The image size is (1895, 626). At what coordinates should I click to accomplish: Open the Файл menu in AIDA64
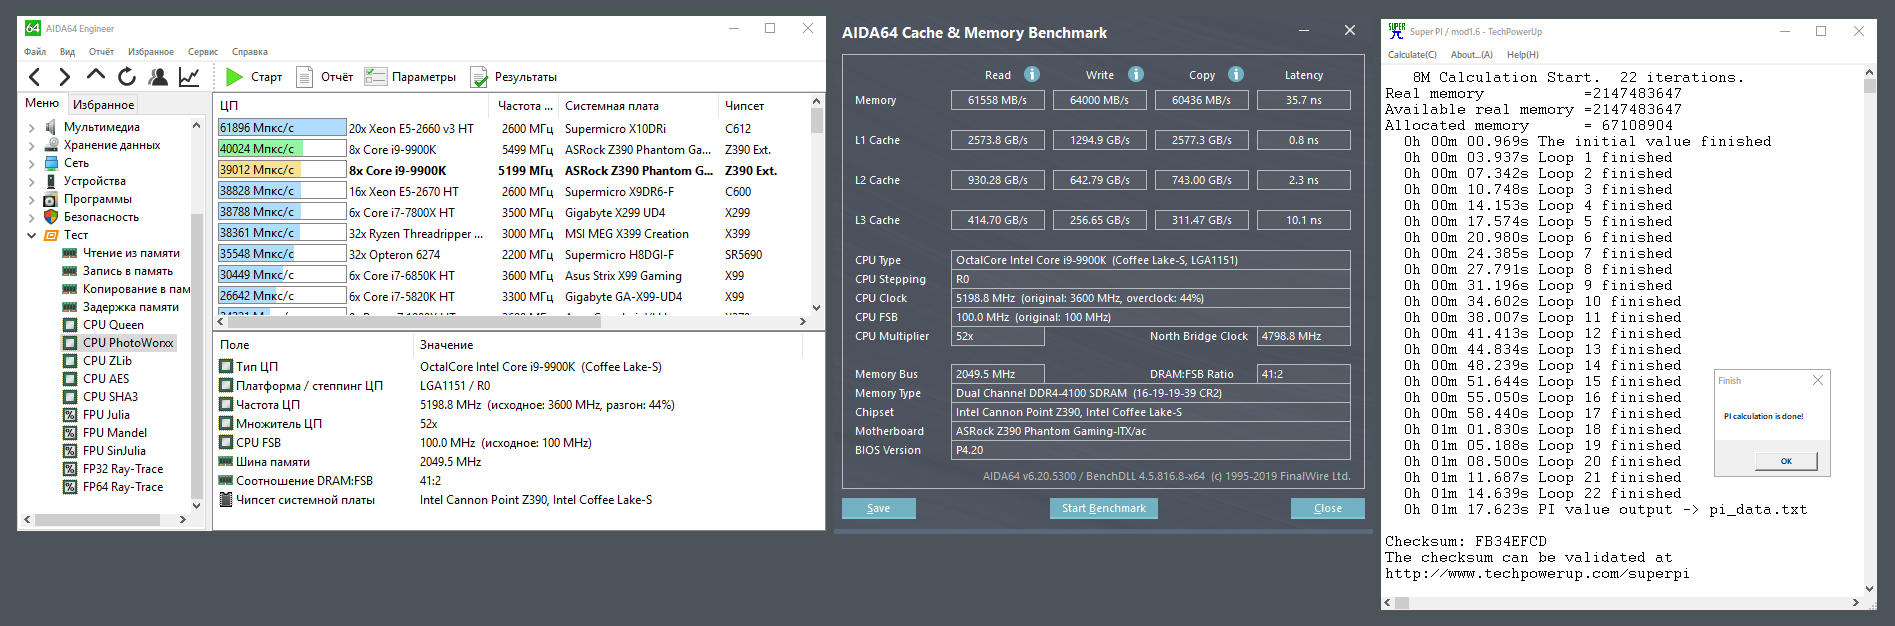(35, 52)
